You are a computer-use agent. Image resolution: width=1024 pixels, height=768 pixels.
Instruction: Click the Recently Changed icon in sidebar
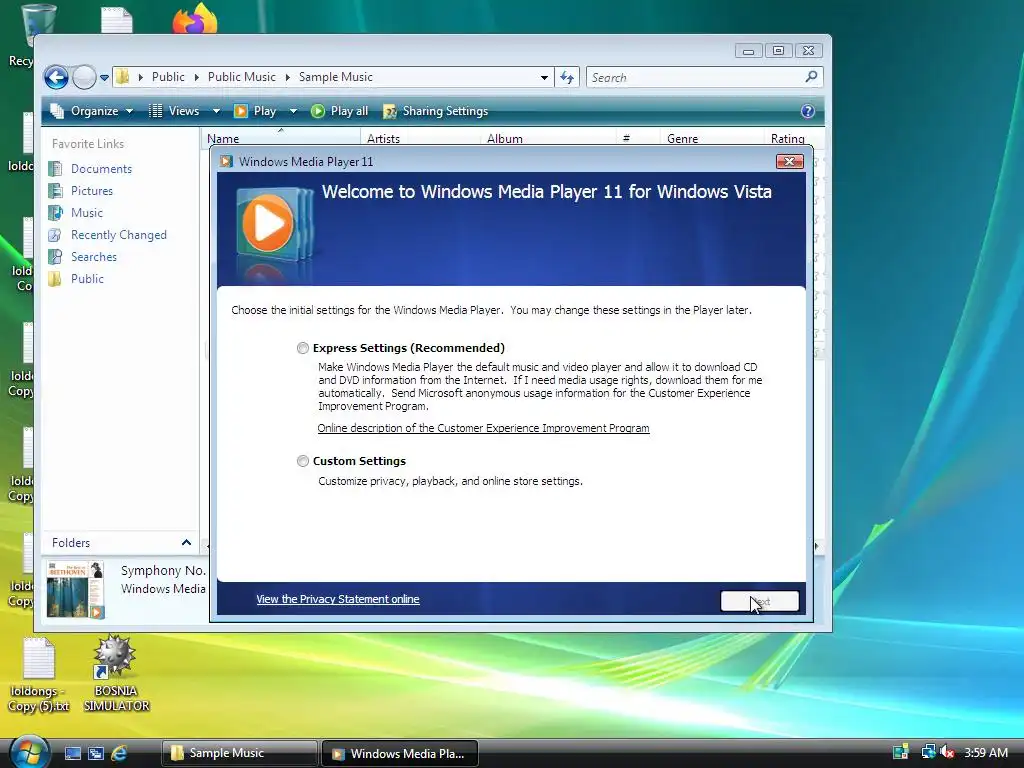[x=56, y=235]
